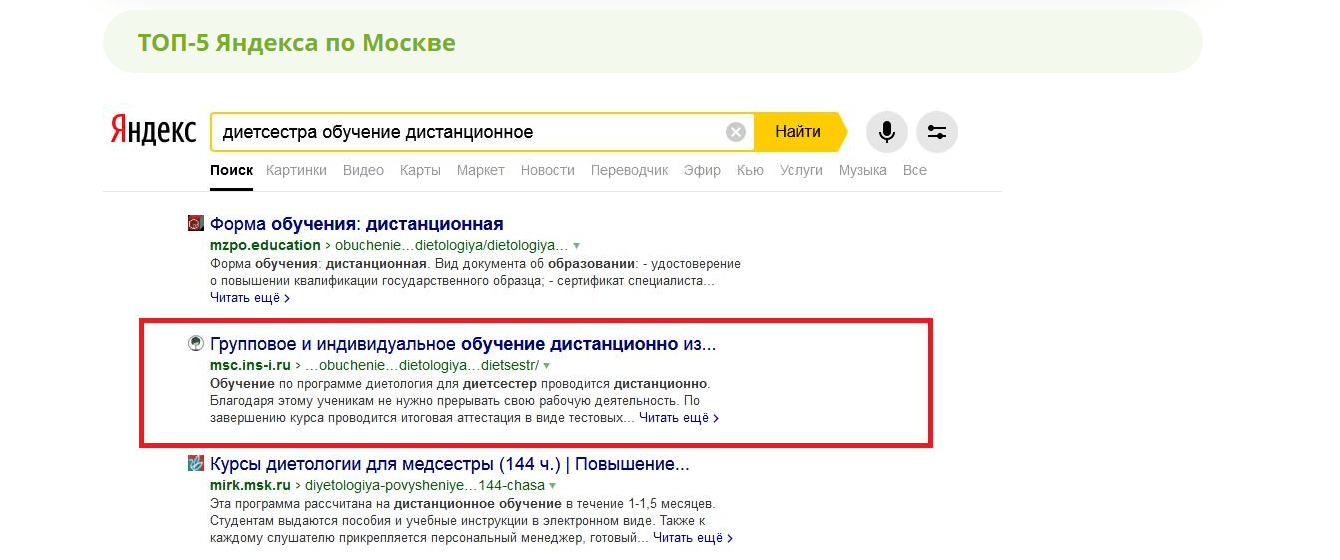Viewport: 1340px width, 560px height.
Task: Click the mzpo.education favicon
Action: (196, 223)
